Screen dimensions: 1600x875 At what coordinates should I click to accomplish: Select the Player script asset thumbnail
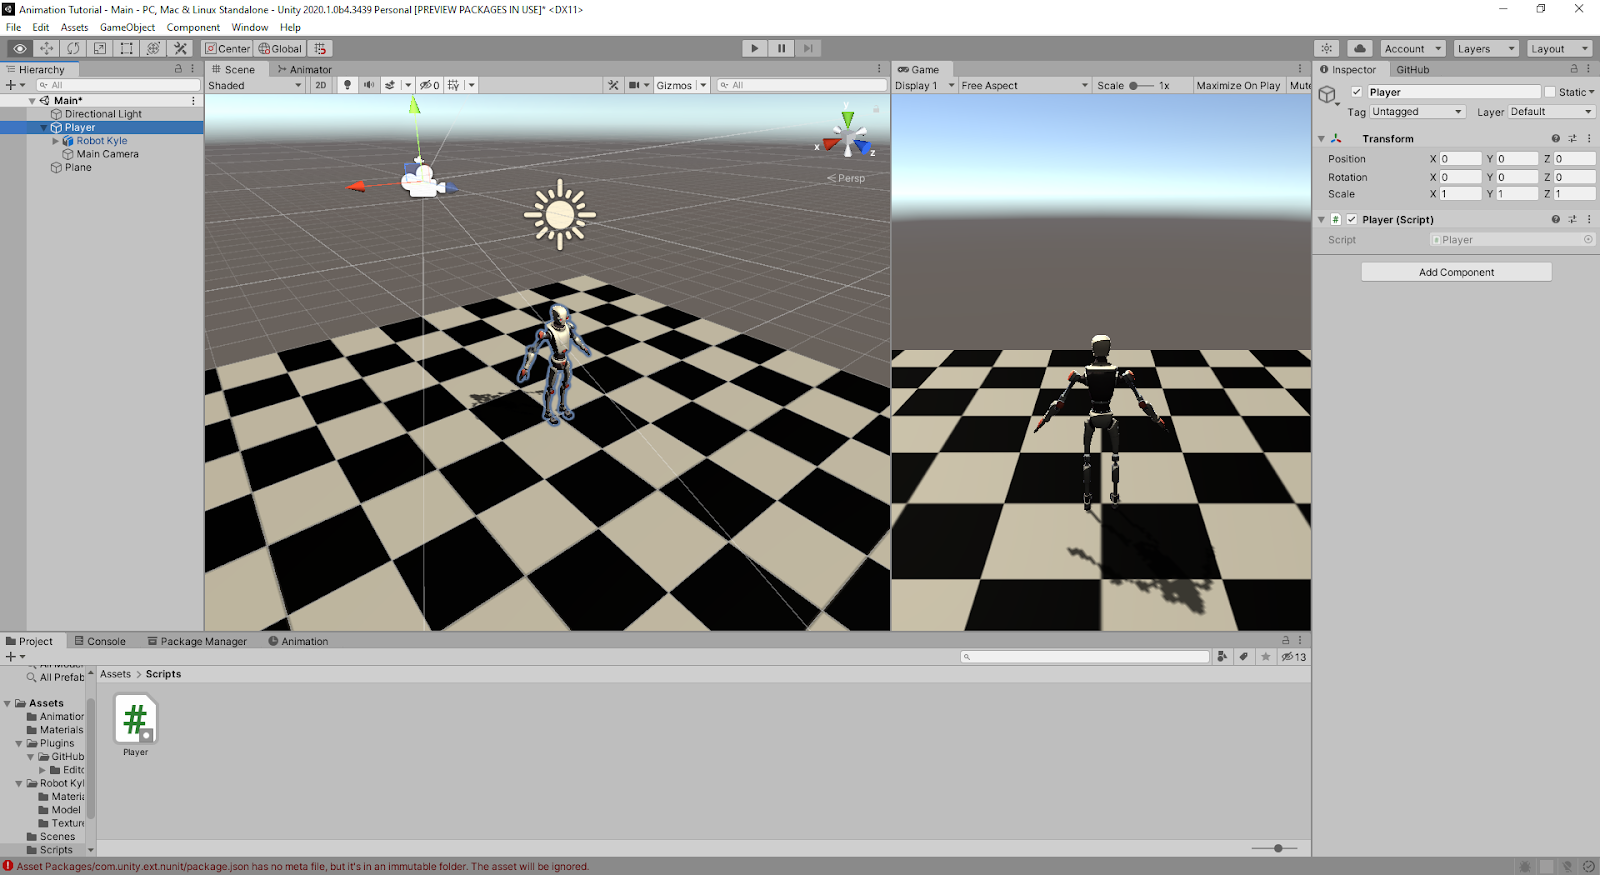coord(135,719)
